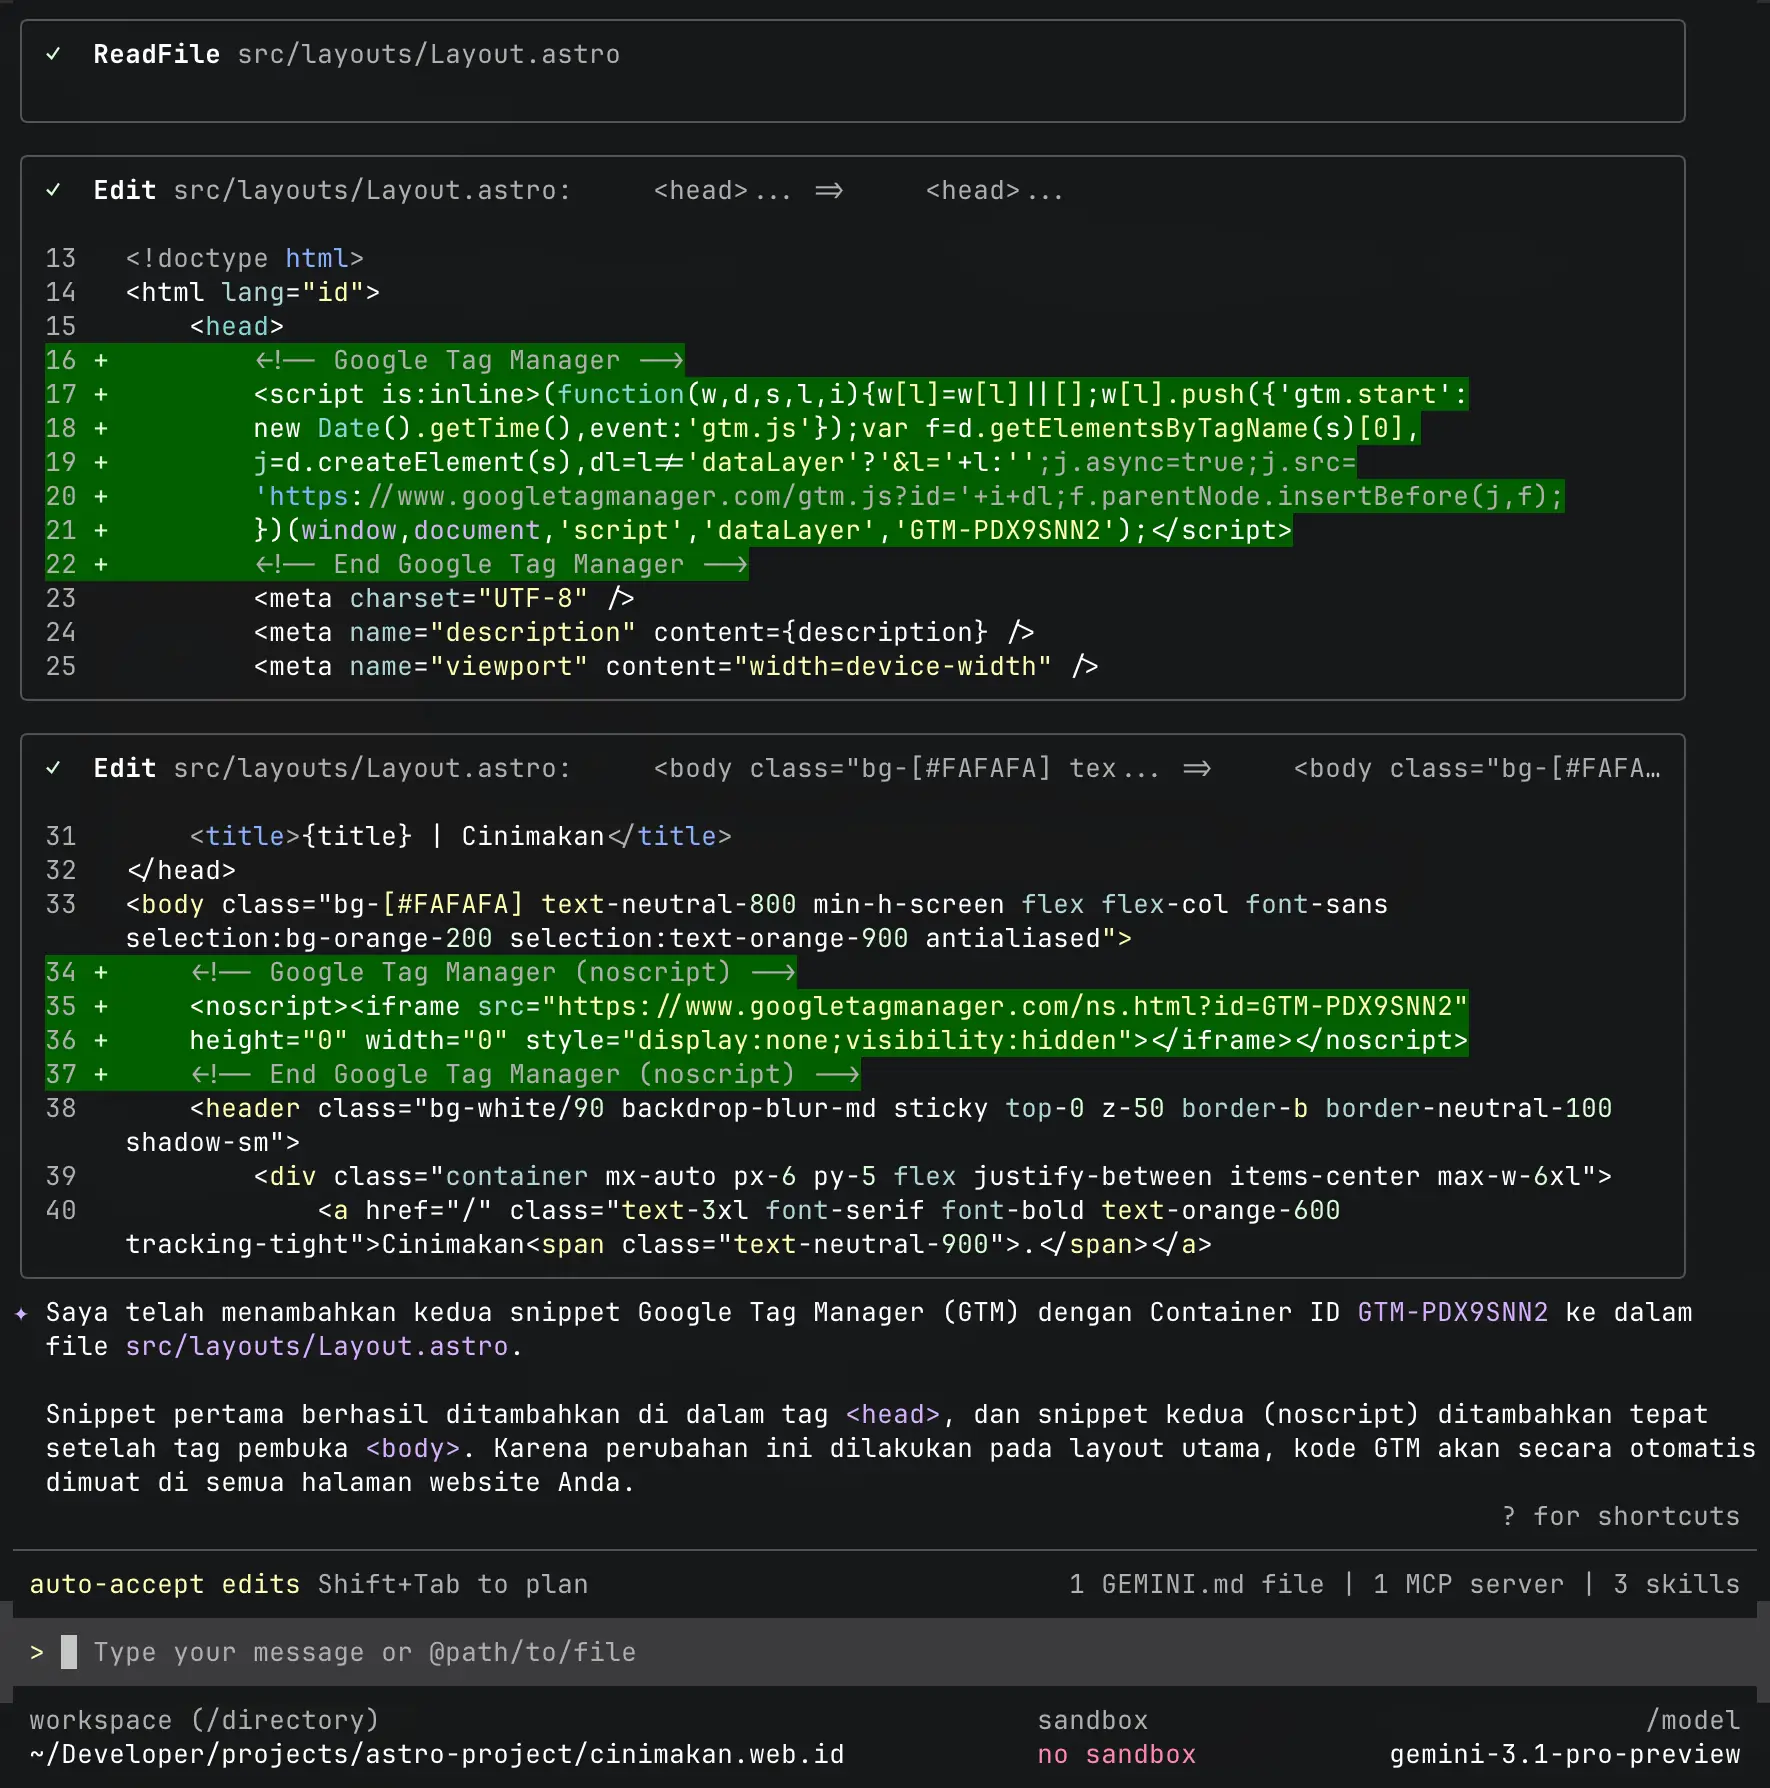
Task: Click the 'workspace (/directory)' label
Action: coord(205,1720)
